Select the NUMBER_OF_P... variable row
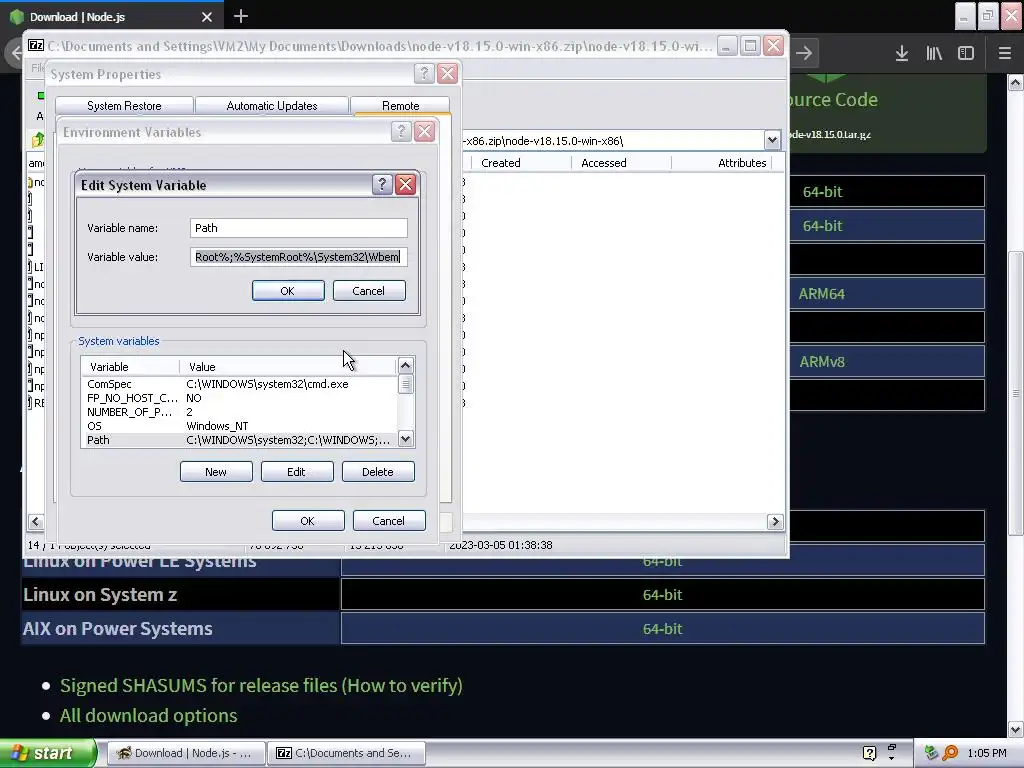The image size is (1024, 768). pos(239,412)
